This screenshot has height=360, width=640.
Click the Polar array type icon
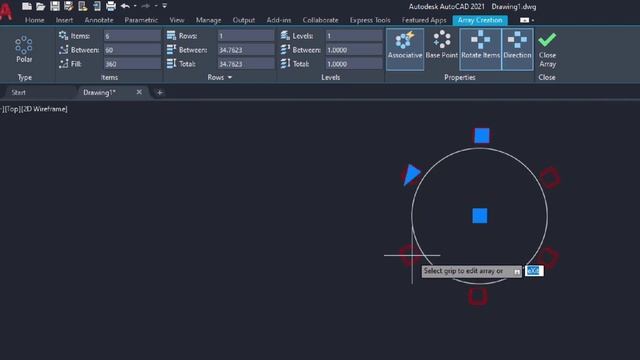[x=24, y=49]
